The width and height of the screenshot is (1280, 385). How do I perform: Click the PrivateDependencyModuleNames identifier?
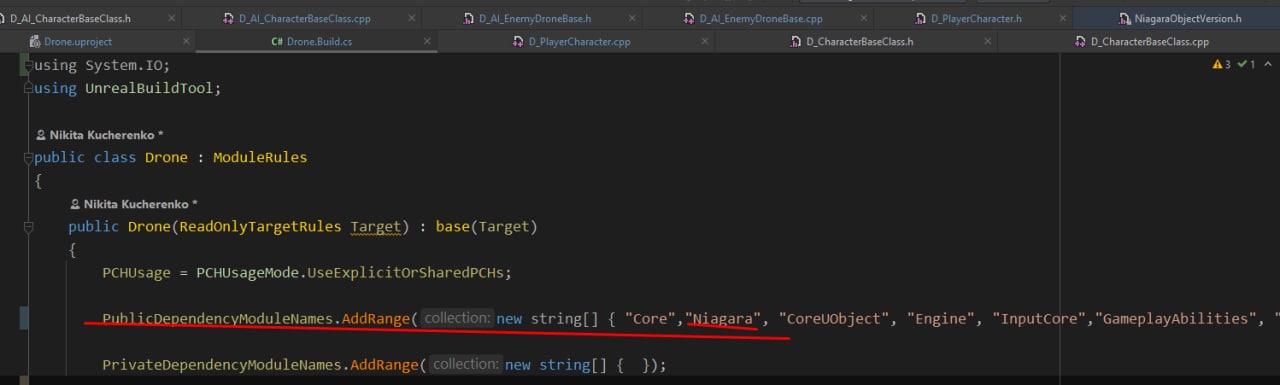pyautogui.click(x=222, y=365)
